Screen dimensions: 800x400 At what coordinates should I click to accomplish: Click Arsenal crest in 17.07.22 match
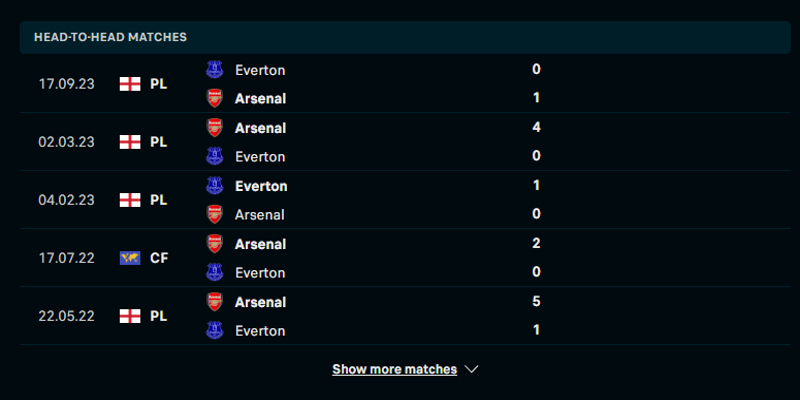tap(214, 244)
